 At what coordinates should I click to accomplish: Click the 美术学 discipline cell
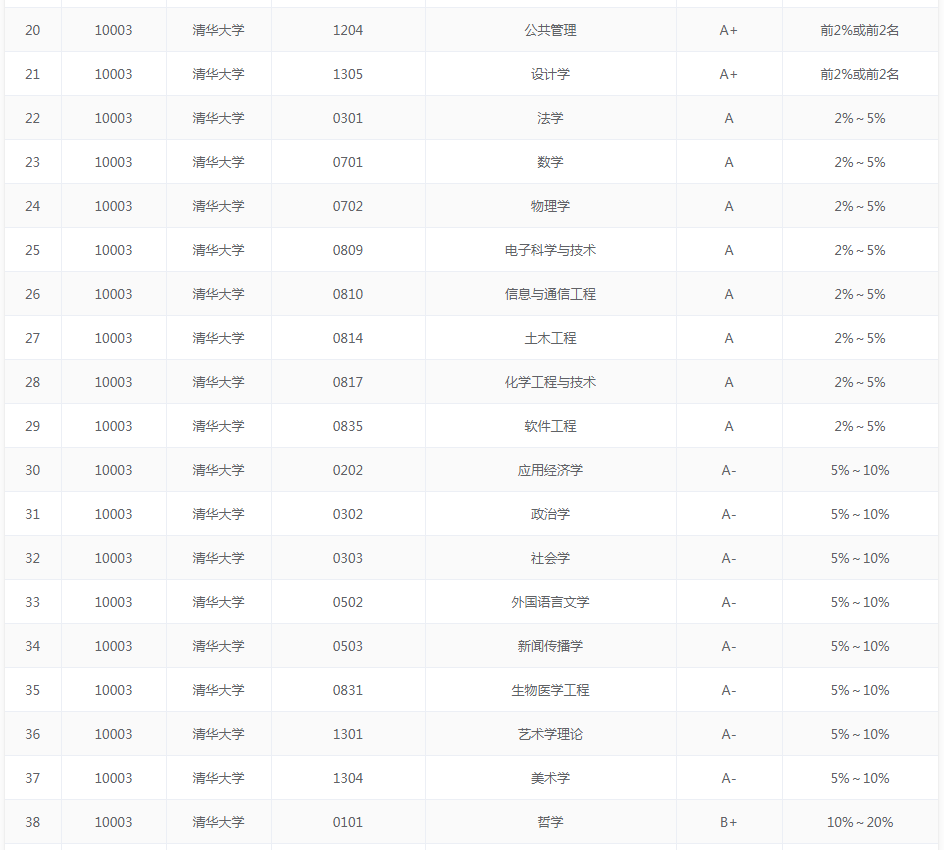click(550, 777)
